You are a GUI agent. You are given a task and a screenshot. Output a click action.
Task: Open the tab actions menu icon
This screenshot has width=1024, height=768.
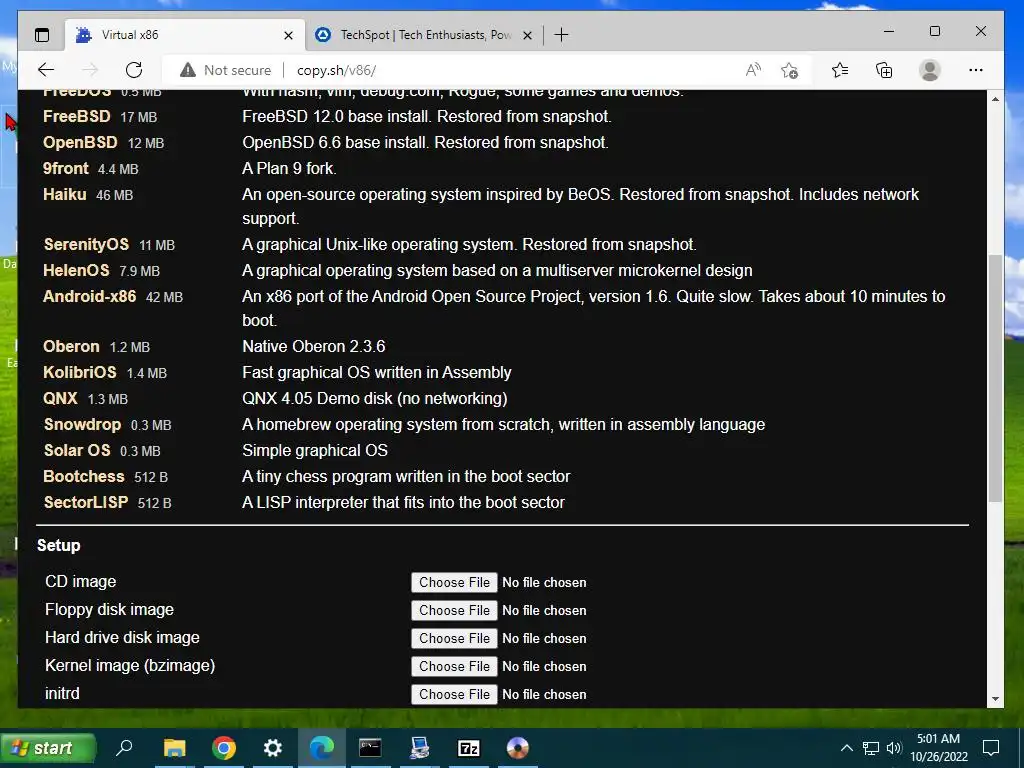pos(42,35)
